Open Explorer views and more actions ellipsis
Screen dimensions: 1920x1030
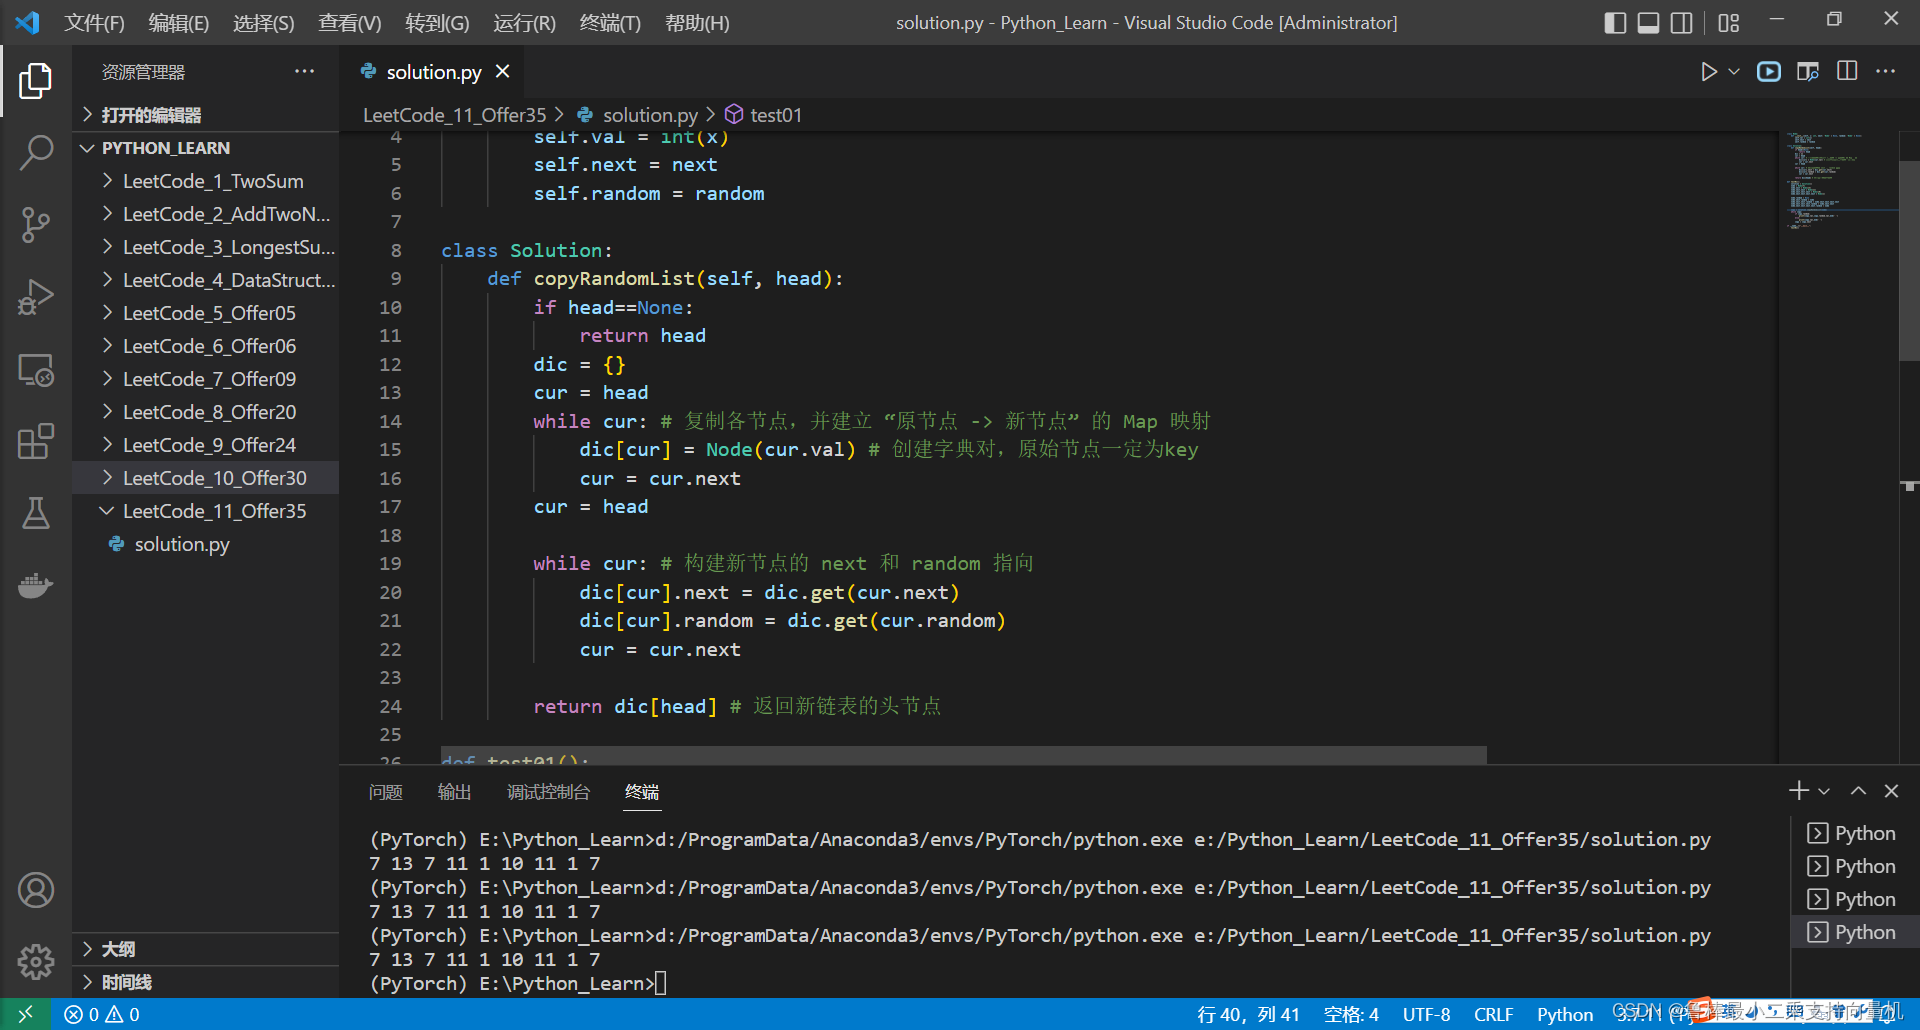click(304, 72)
